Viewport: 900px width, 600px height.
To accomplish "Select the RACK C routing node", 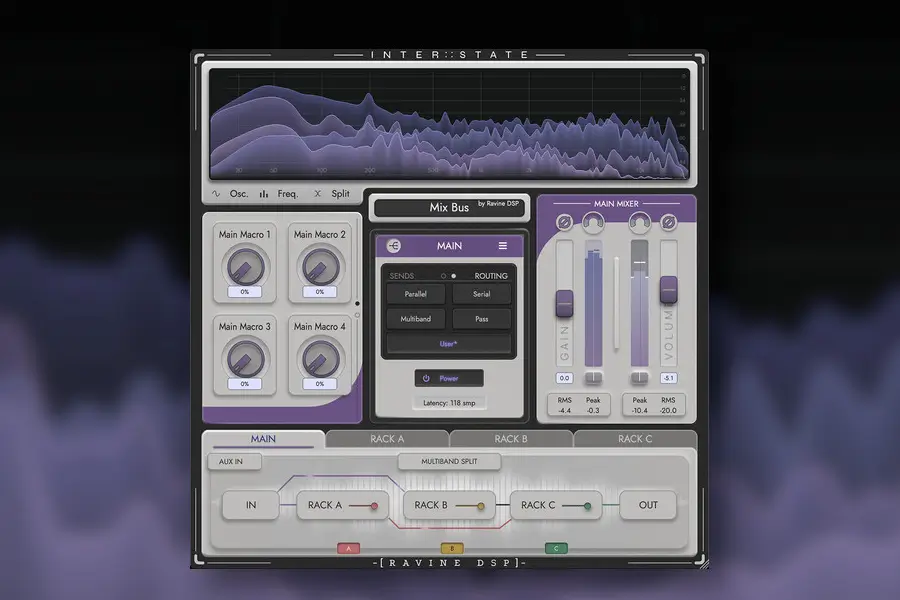I will point(556,505).
